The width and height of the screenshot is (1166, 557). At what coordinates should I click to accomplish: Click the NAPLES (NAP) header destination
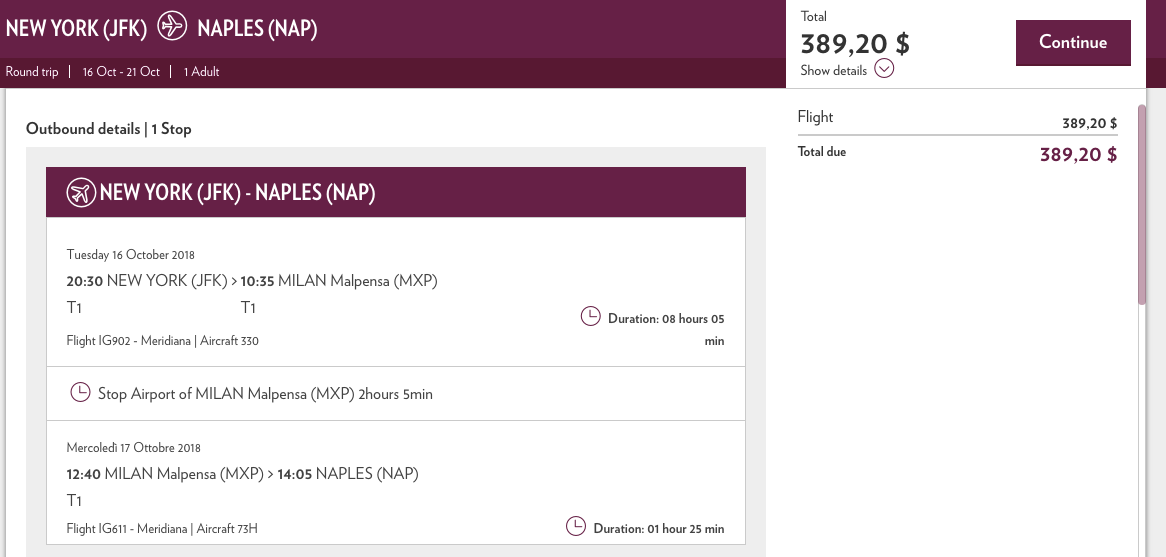(x=257, y=28)
